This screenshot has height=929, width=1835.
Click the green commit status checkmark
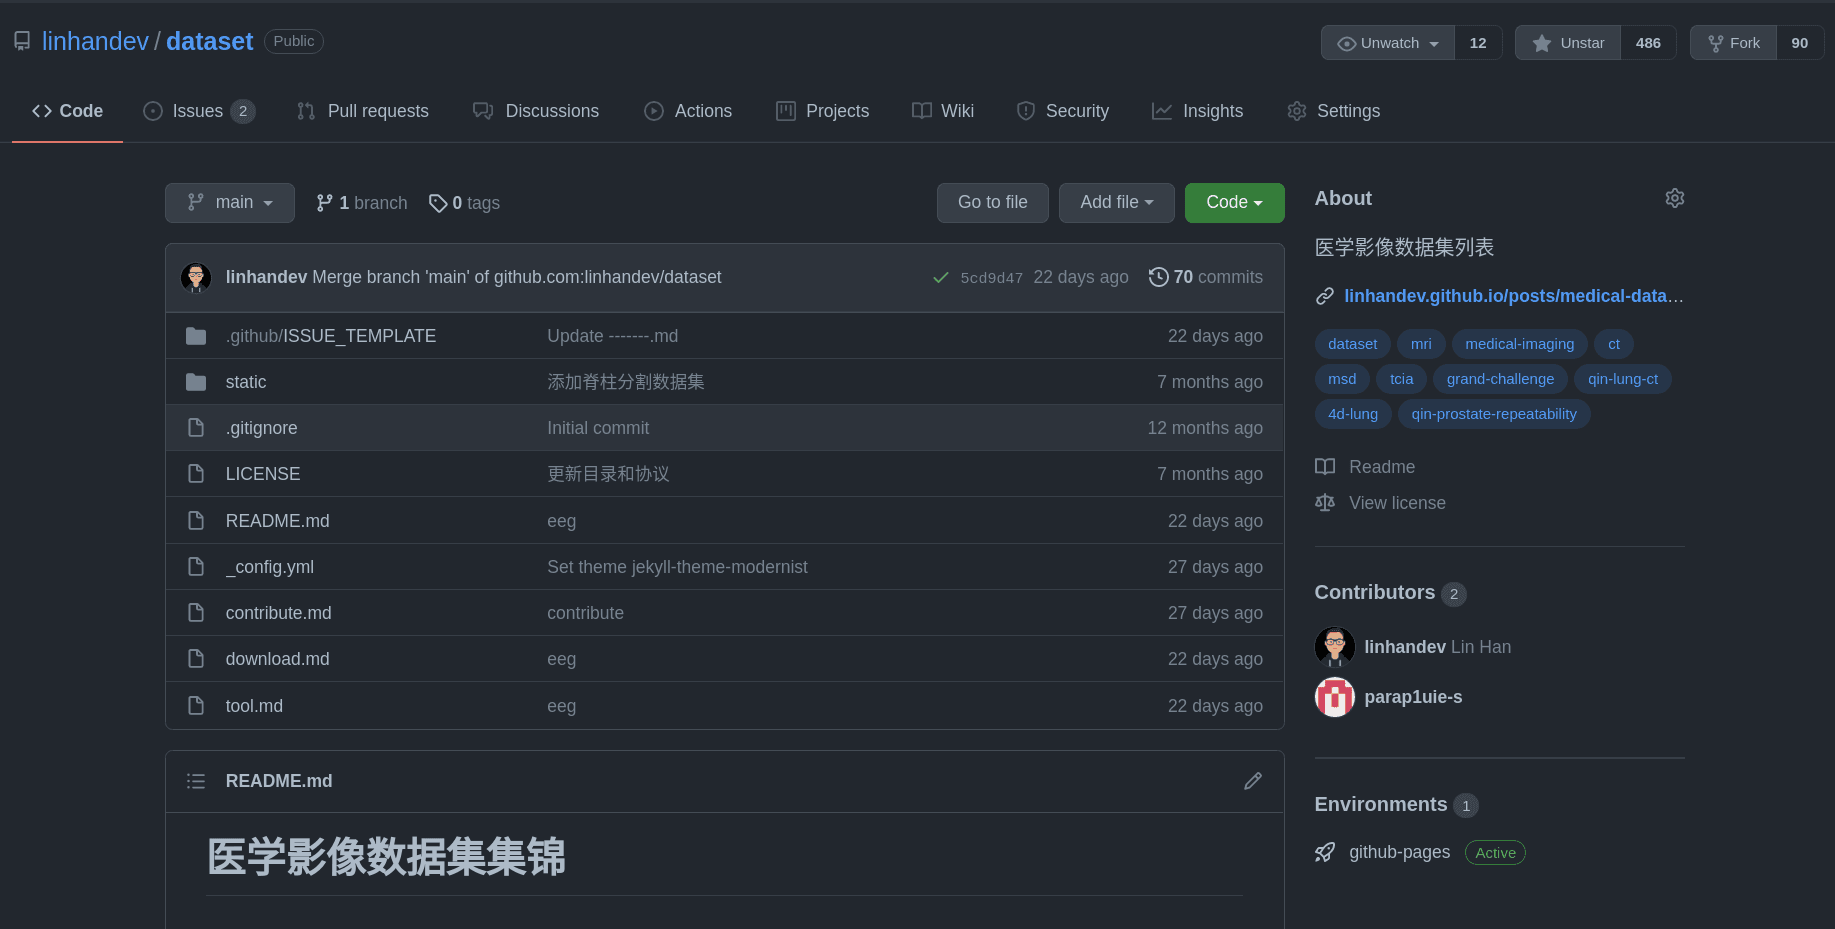[940, 278]
